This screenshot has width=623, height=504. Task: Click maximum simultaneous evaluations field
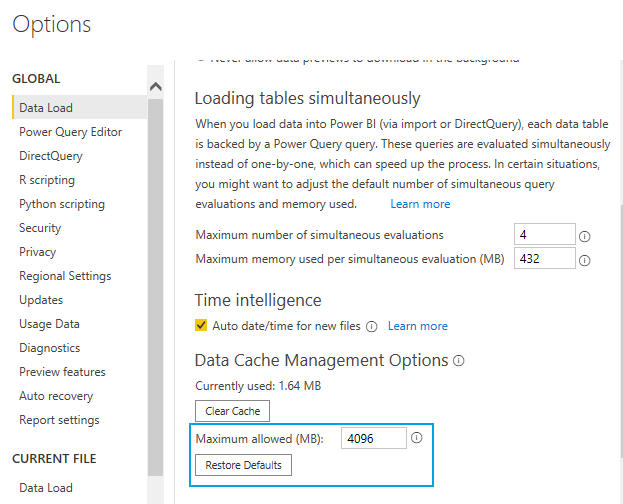[545, 235]
